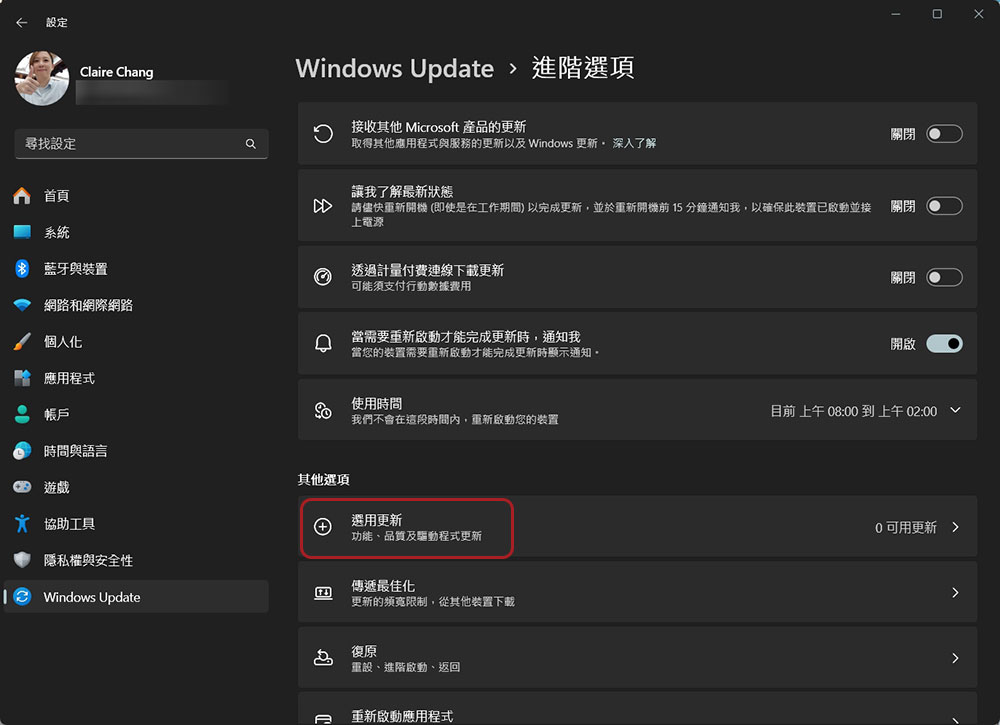Open 協助工具 settings page

[136, 524]
